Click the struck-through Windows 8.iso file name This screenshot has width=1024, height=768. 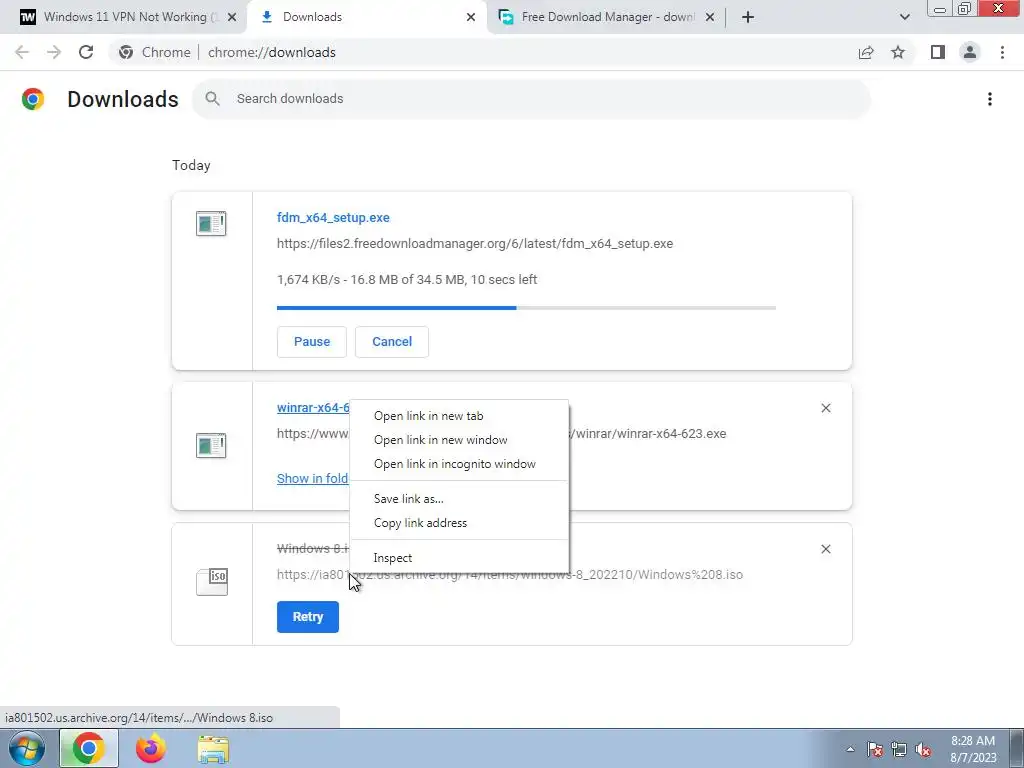313,549
